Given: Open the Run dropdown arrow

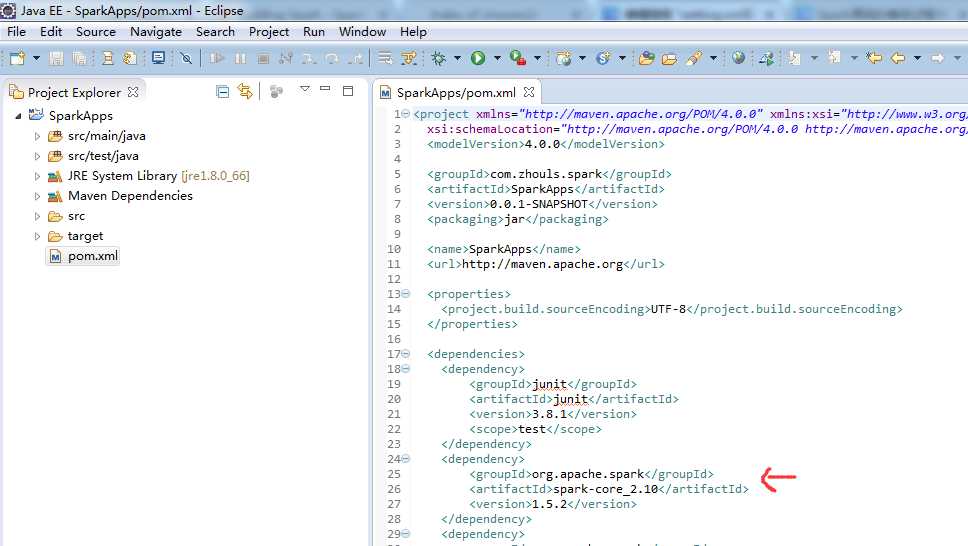Looking at the screenshot, I should tap(497, 58).
